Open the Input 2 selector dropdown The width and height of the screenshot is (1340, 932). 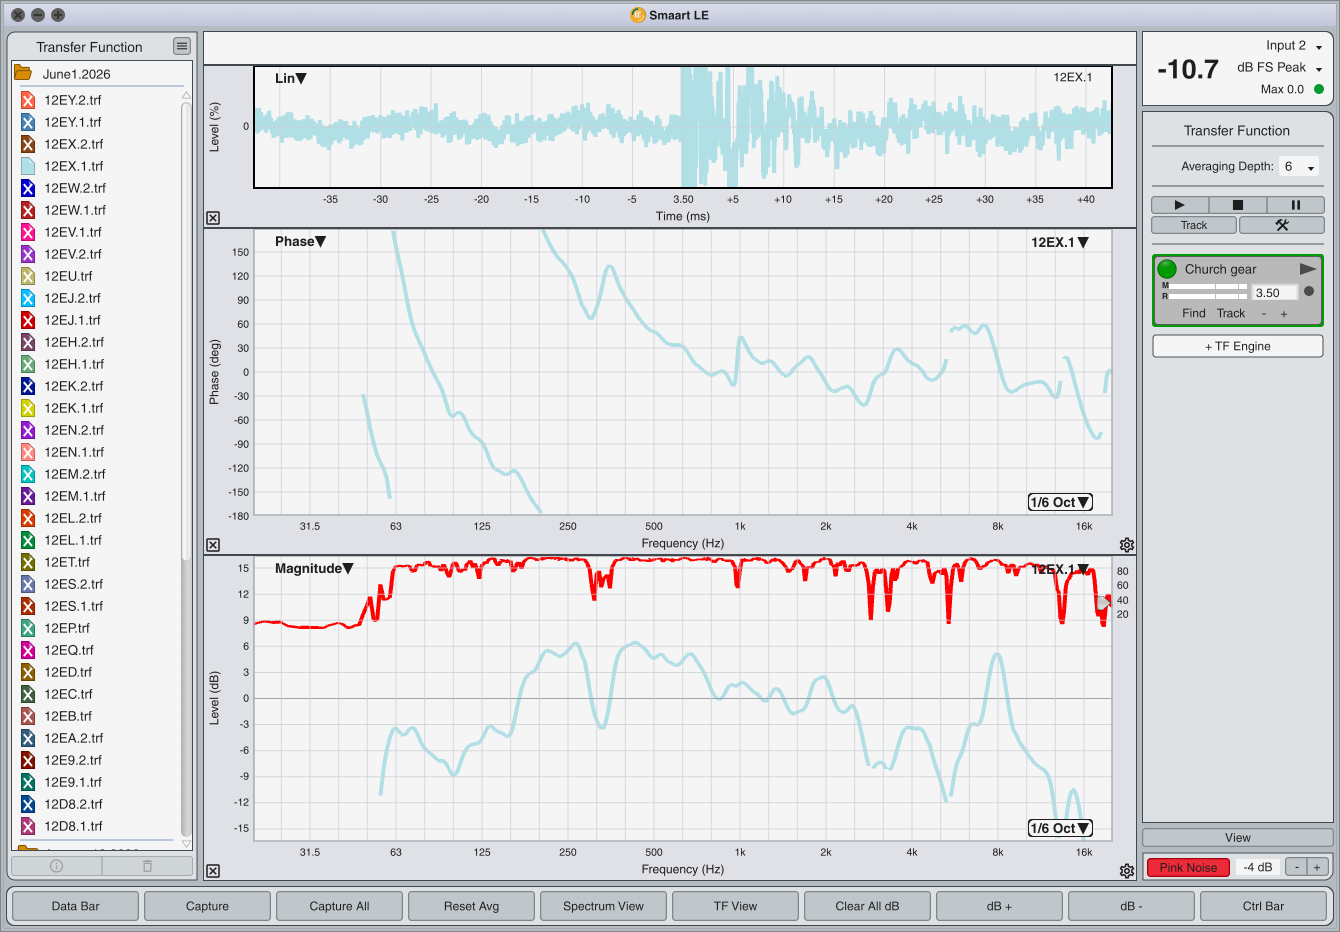point(1294,46)
